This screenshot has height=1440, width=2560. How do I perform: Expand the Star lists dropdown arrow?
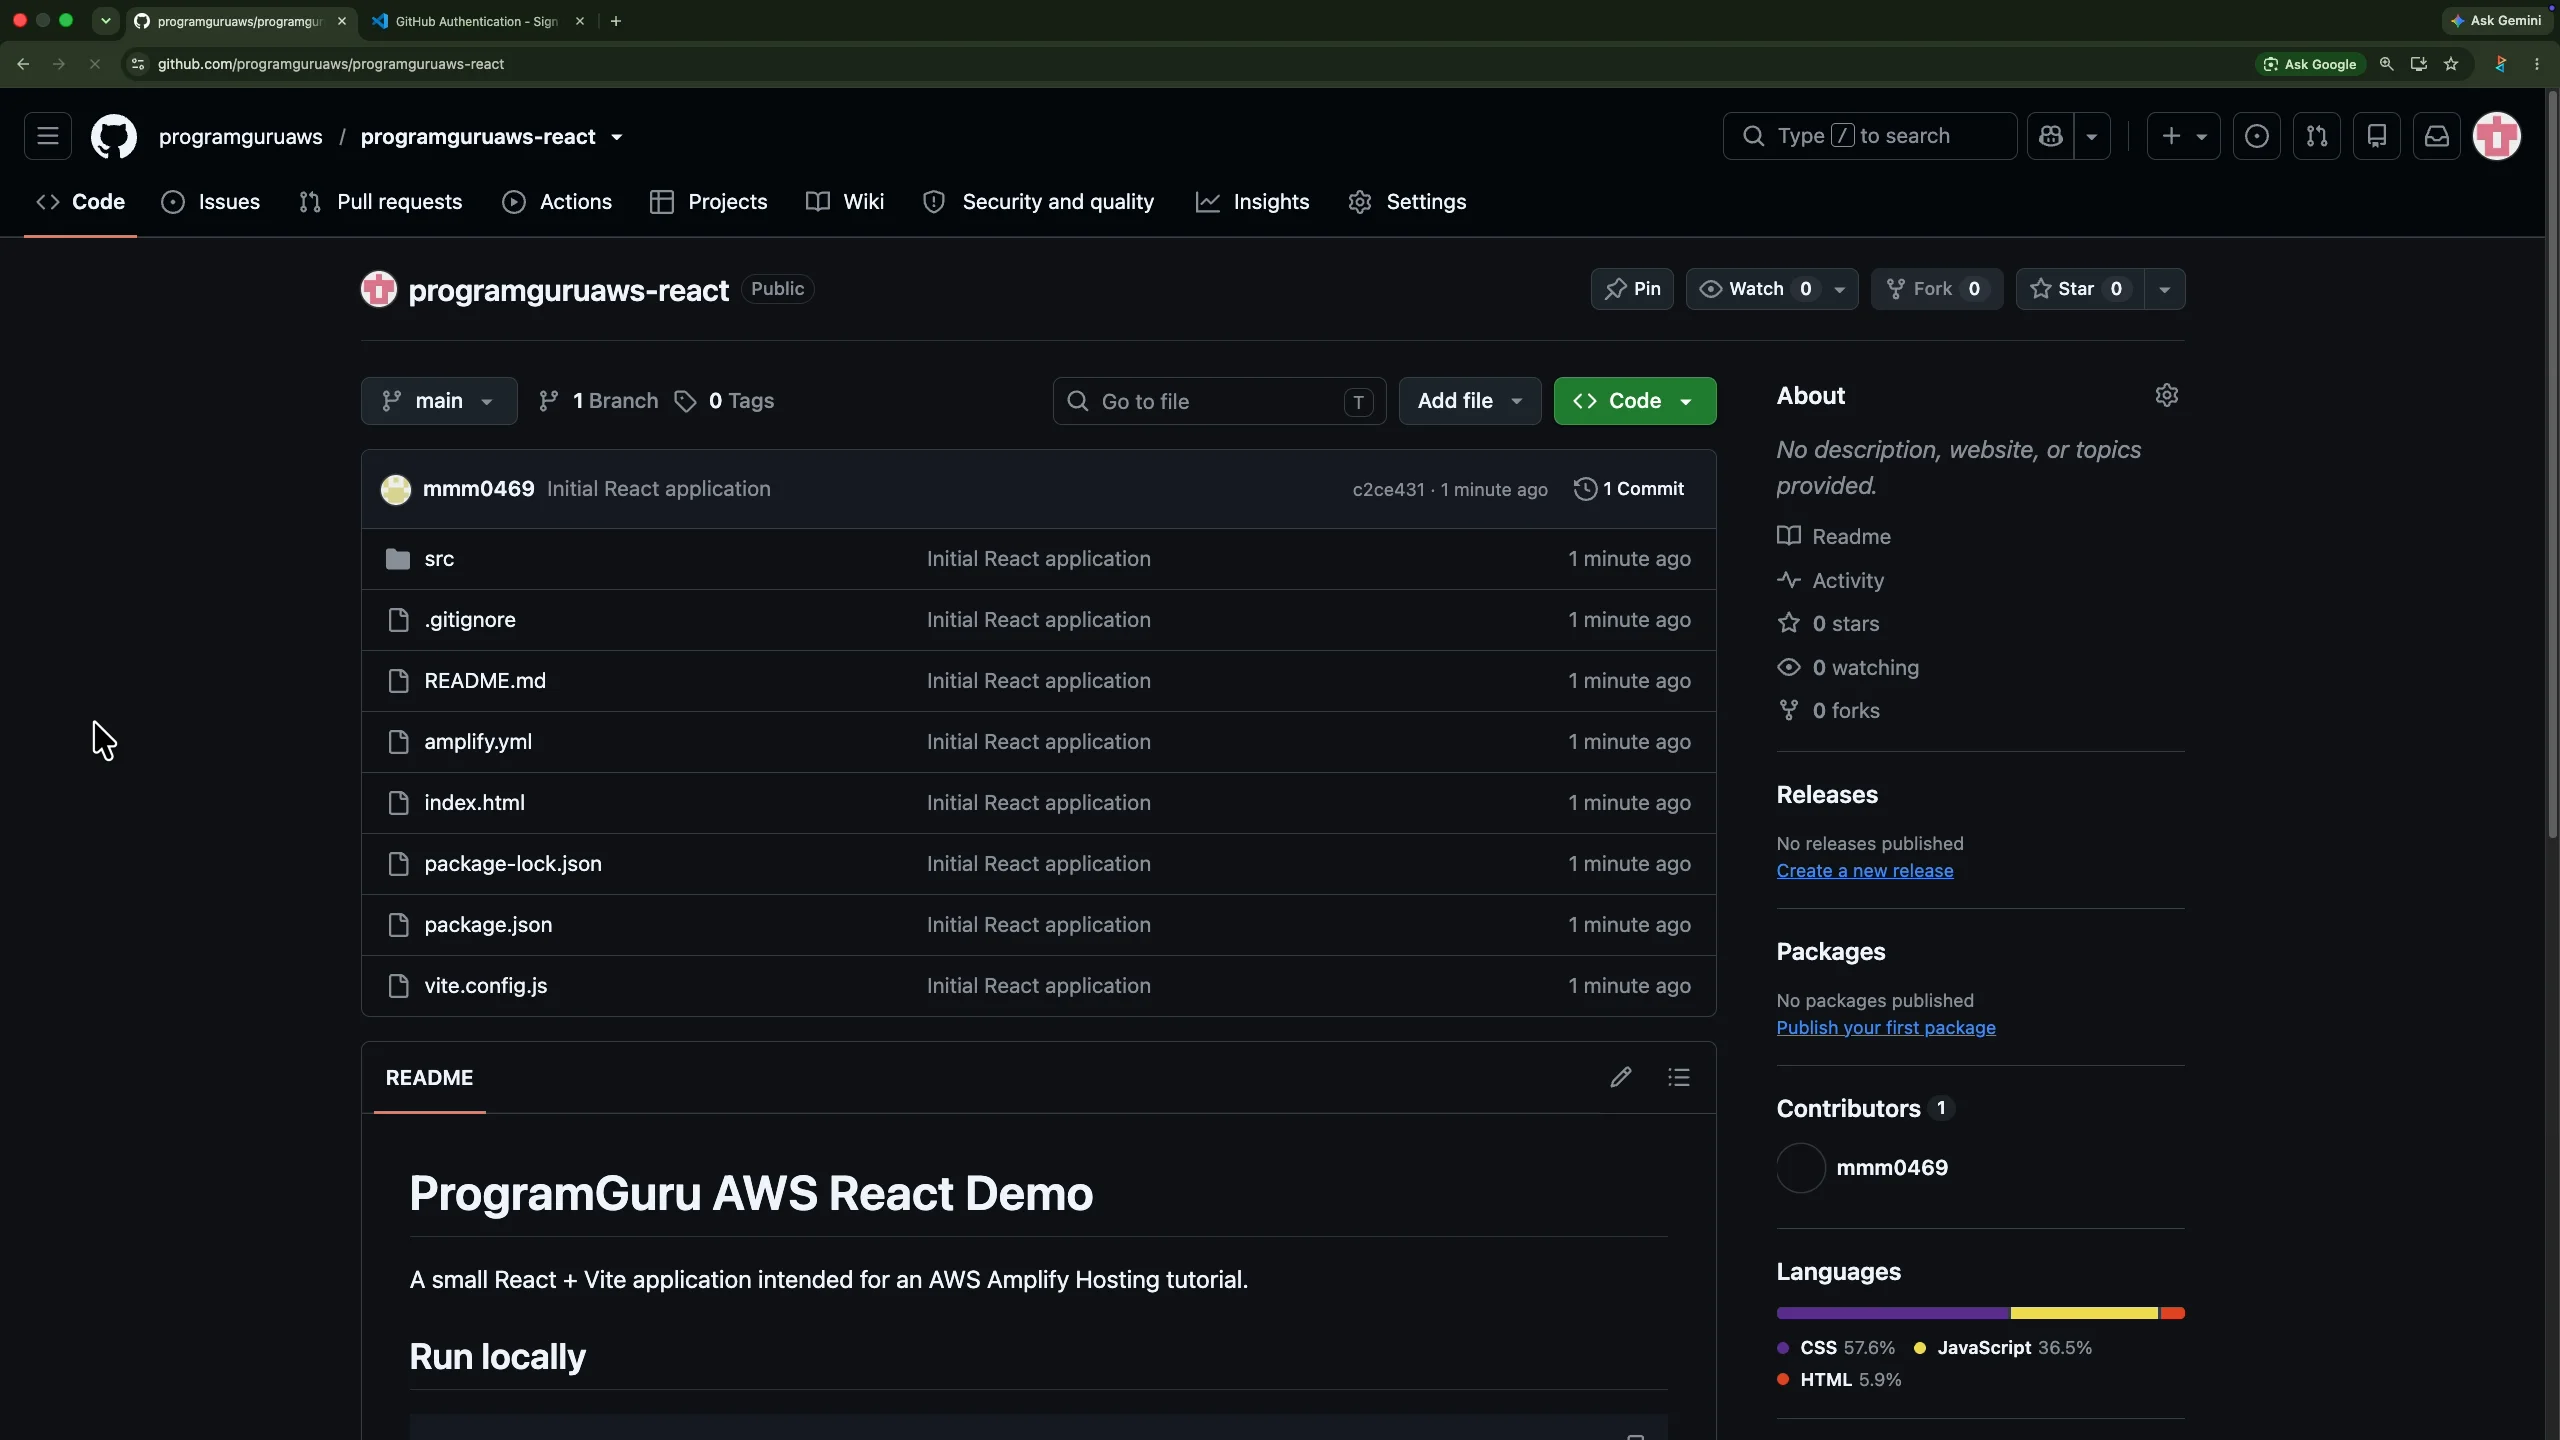pos(2165,289)
